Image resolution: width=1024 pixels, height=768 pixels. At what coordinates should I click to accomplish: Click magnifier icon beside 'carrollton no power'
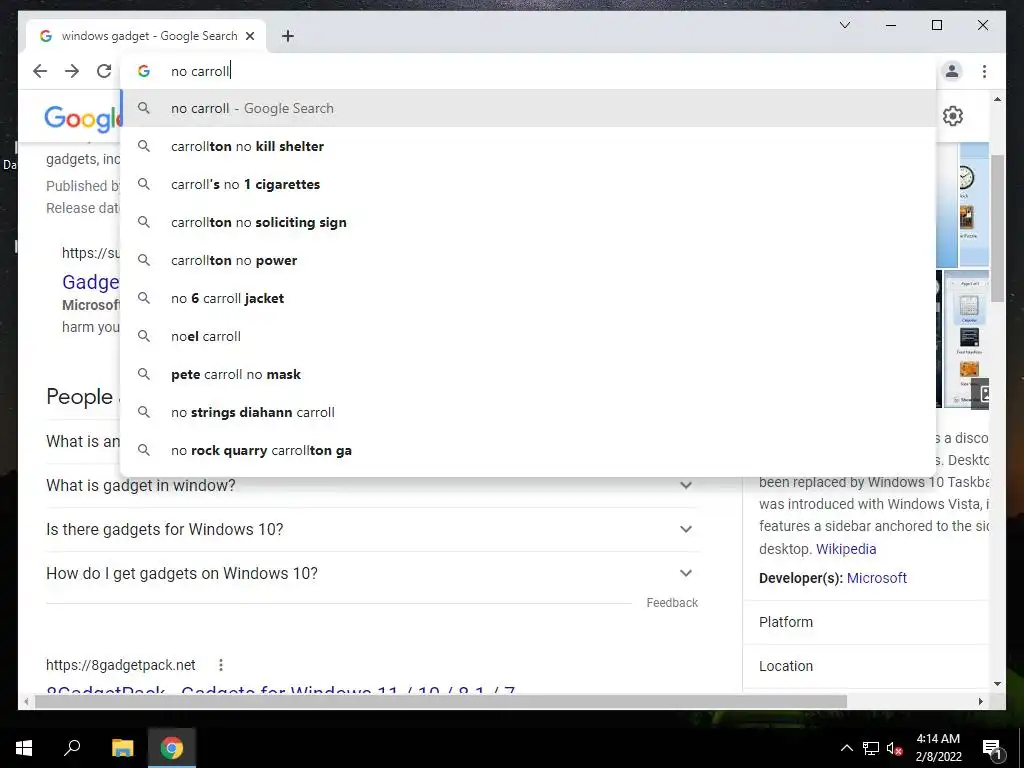(144, 260)
